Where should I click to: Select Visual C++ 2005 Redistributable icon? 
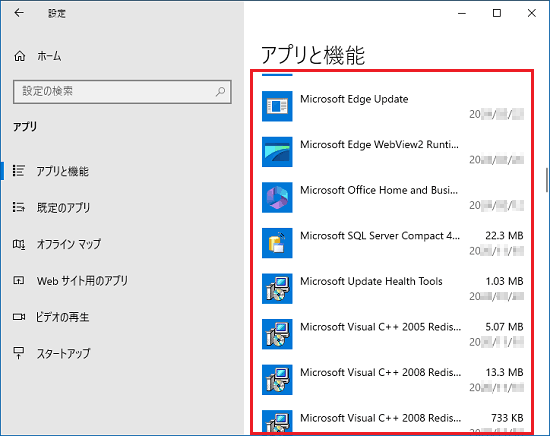coord(277,334)
